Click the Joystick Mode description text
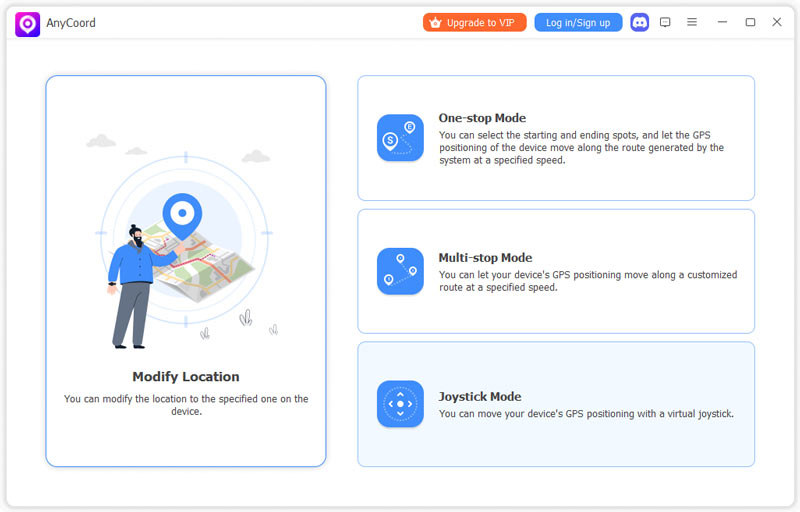The image size is (800, 512). (586, 414)
